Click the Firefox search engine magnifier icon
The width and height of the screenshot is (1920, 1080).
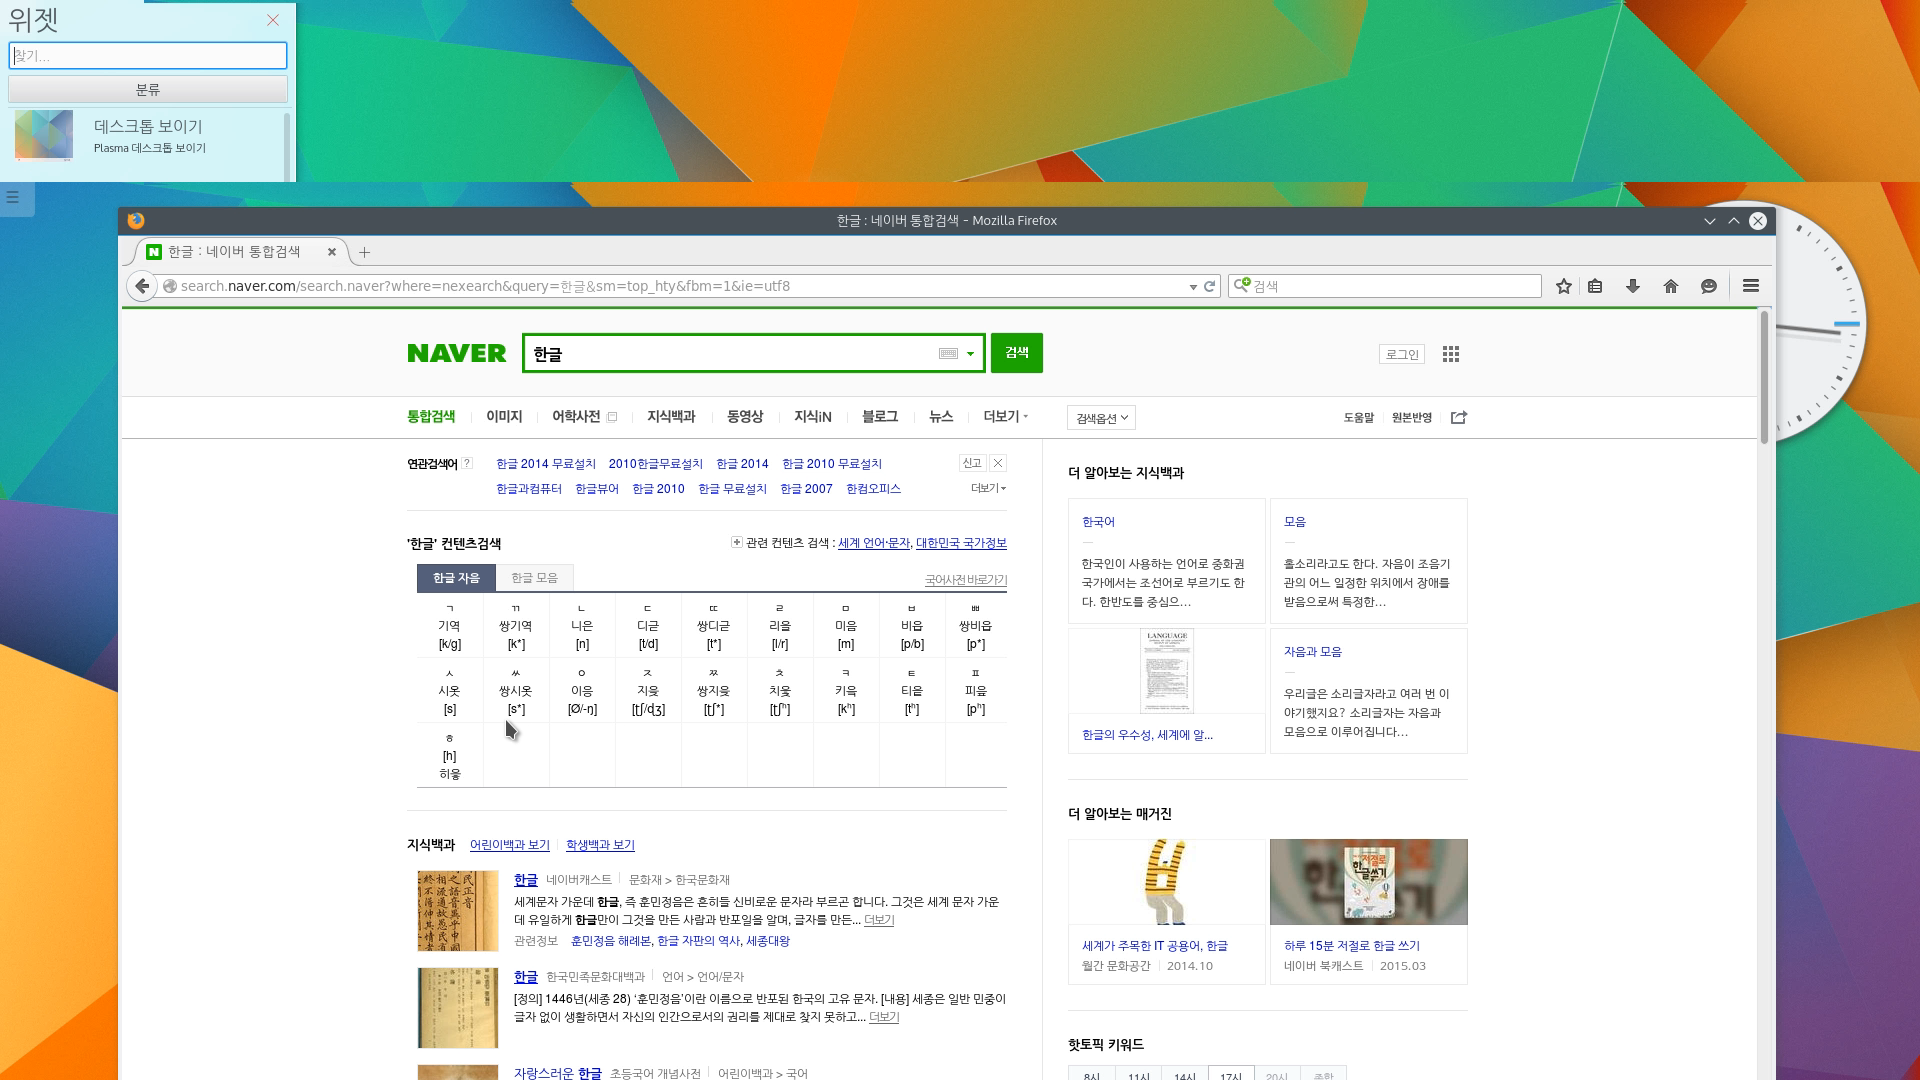(1242, 285)
